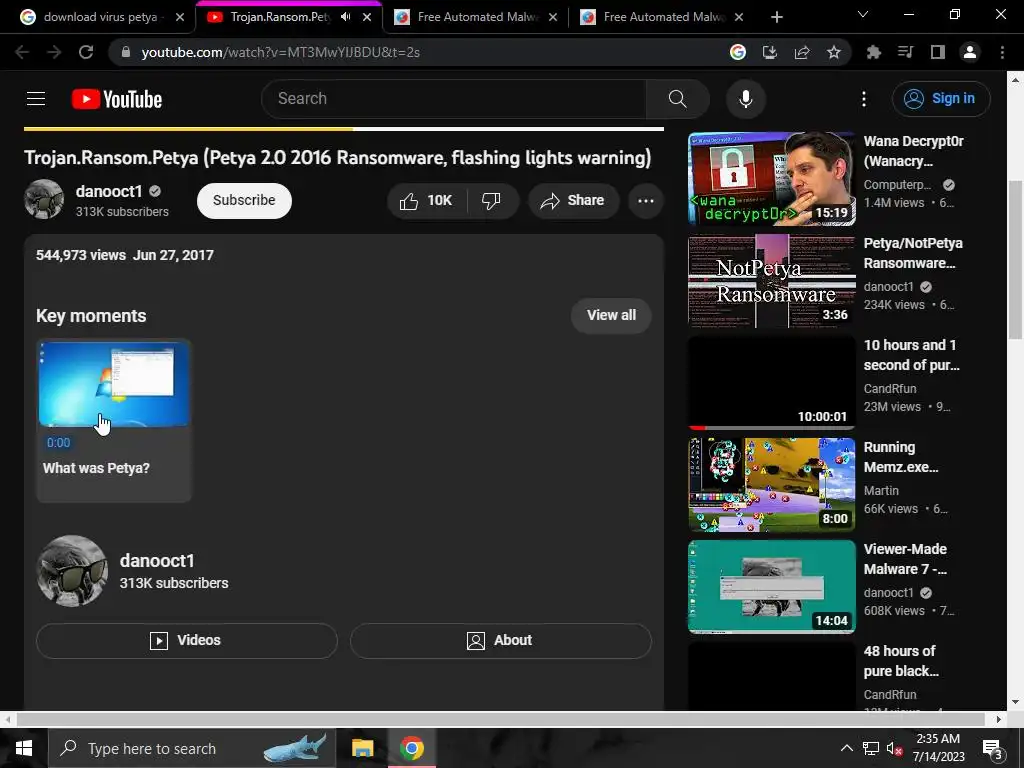Click the horizontal scrollbar at bottom
Viewport: 1024px width, 768px height.
pos(502,719)
